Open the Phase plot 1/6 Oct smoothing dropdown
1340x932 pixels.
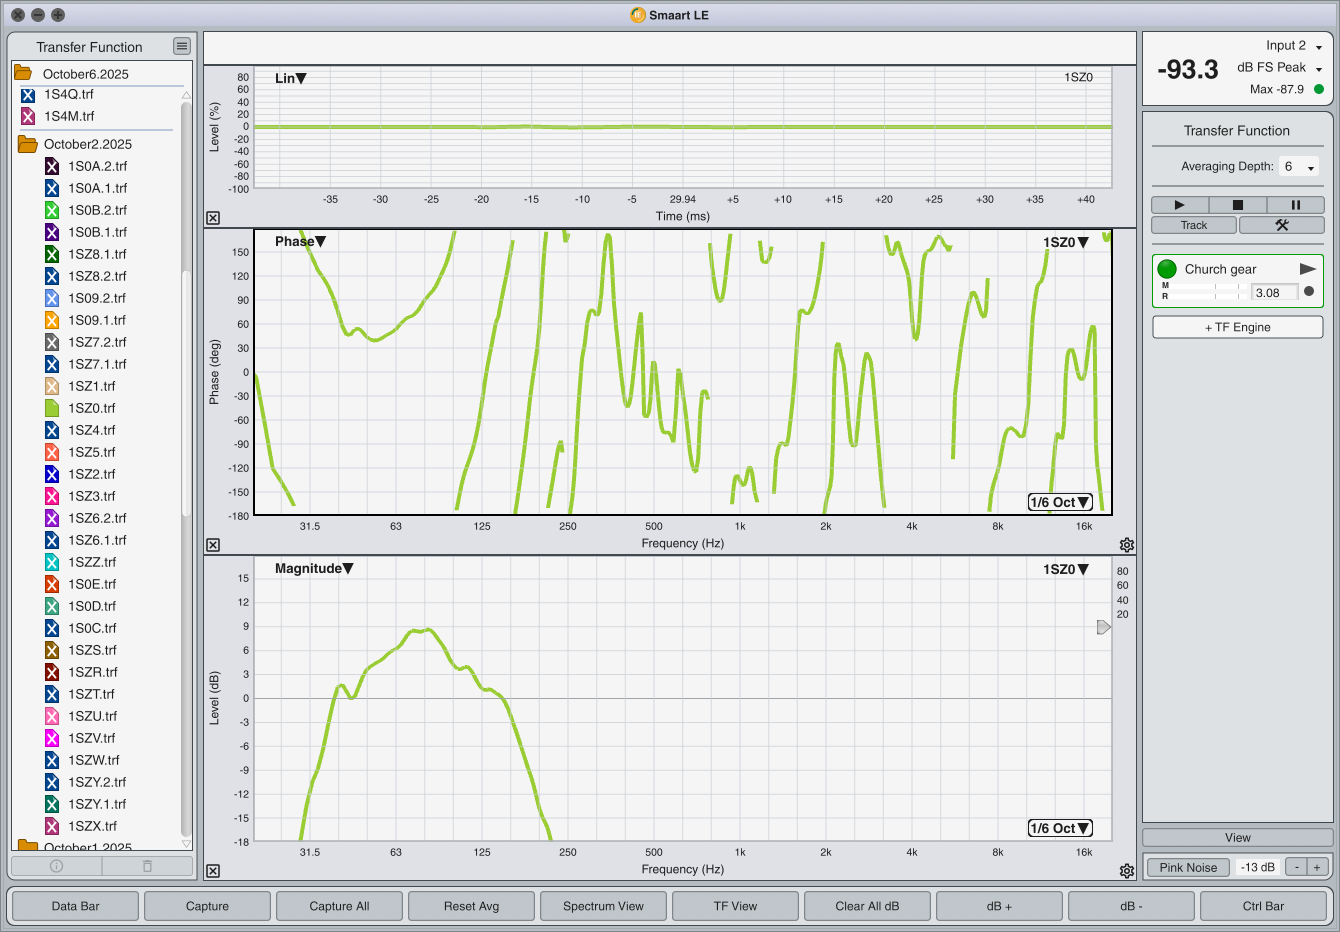(1060, 502)
